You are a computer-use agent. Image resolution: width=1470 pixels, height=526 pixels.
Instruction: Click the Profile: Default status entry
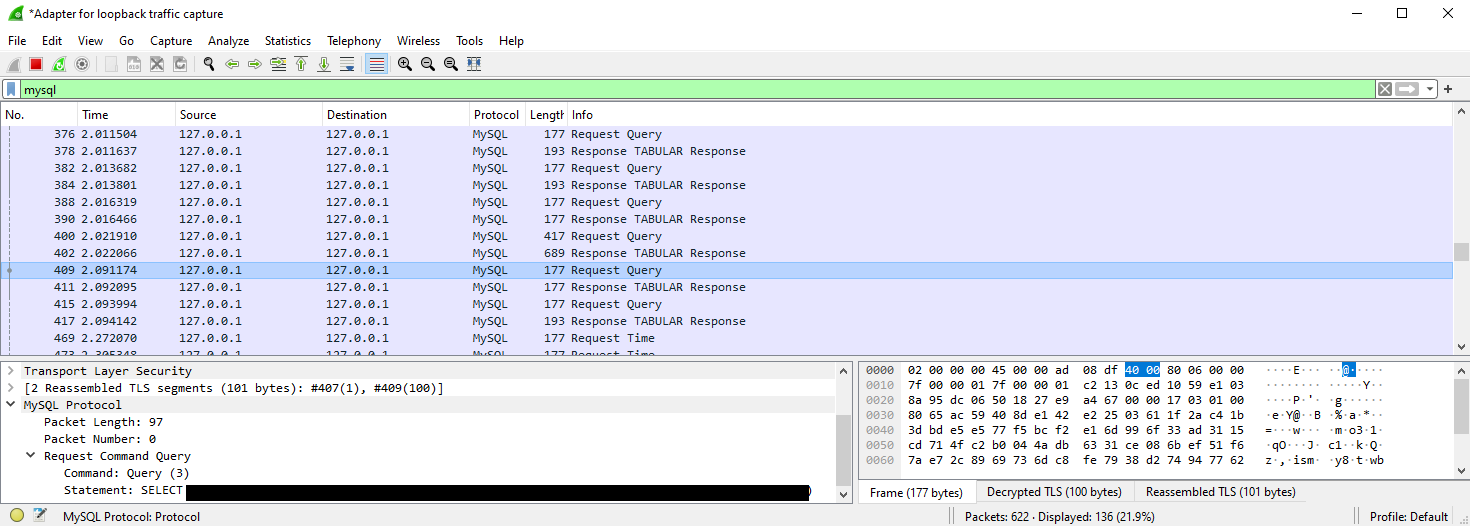tap(1408, 516)
